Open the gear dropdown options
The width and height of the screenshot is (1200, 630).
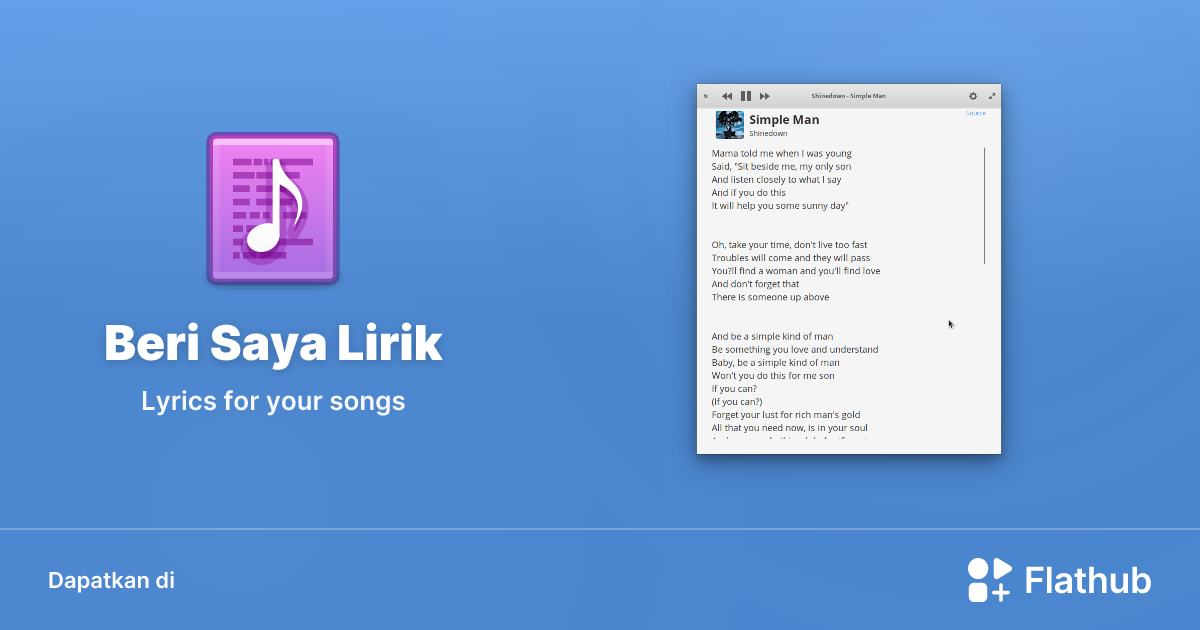point(973,96)
